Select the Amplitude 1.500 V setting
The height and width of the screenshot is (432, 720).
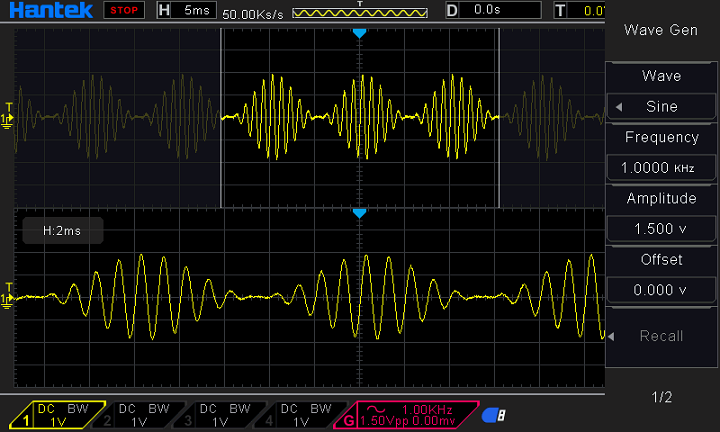tap(660, 228)
